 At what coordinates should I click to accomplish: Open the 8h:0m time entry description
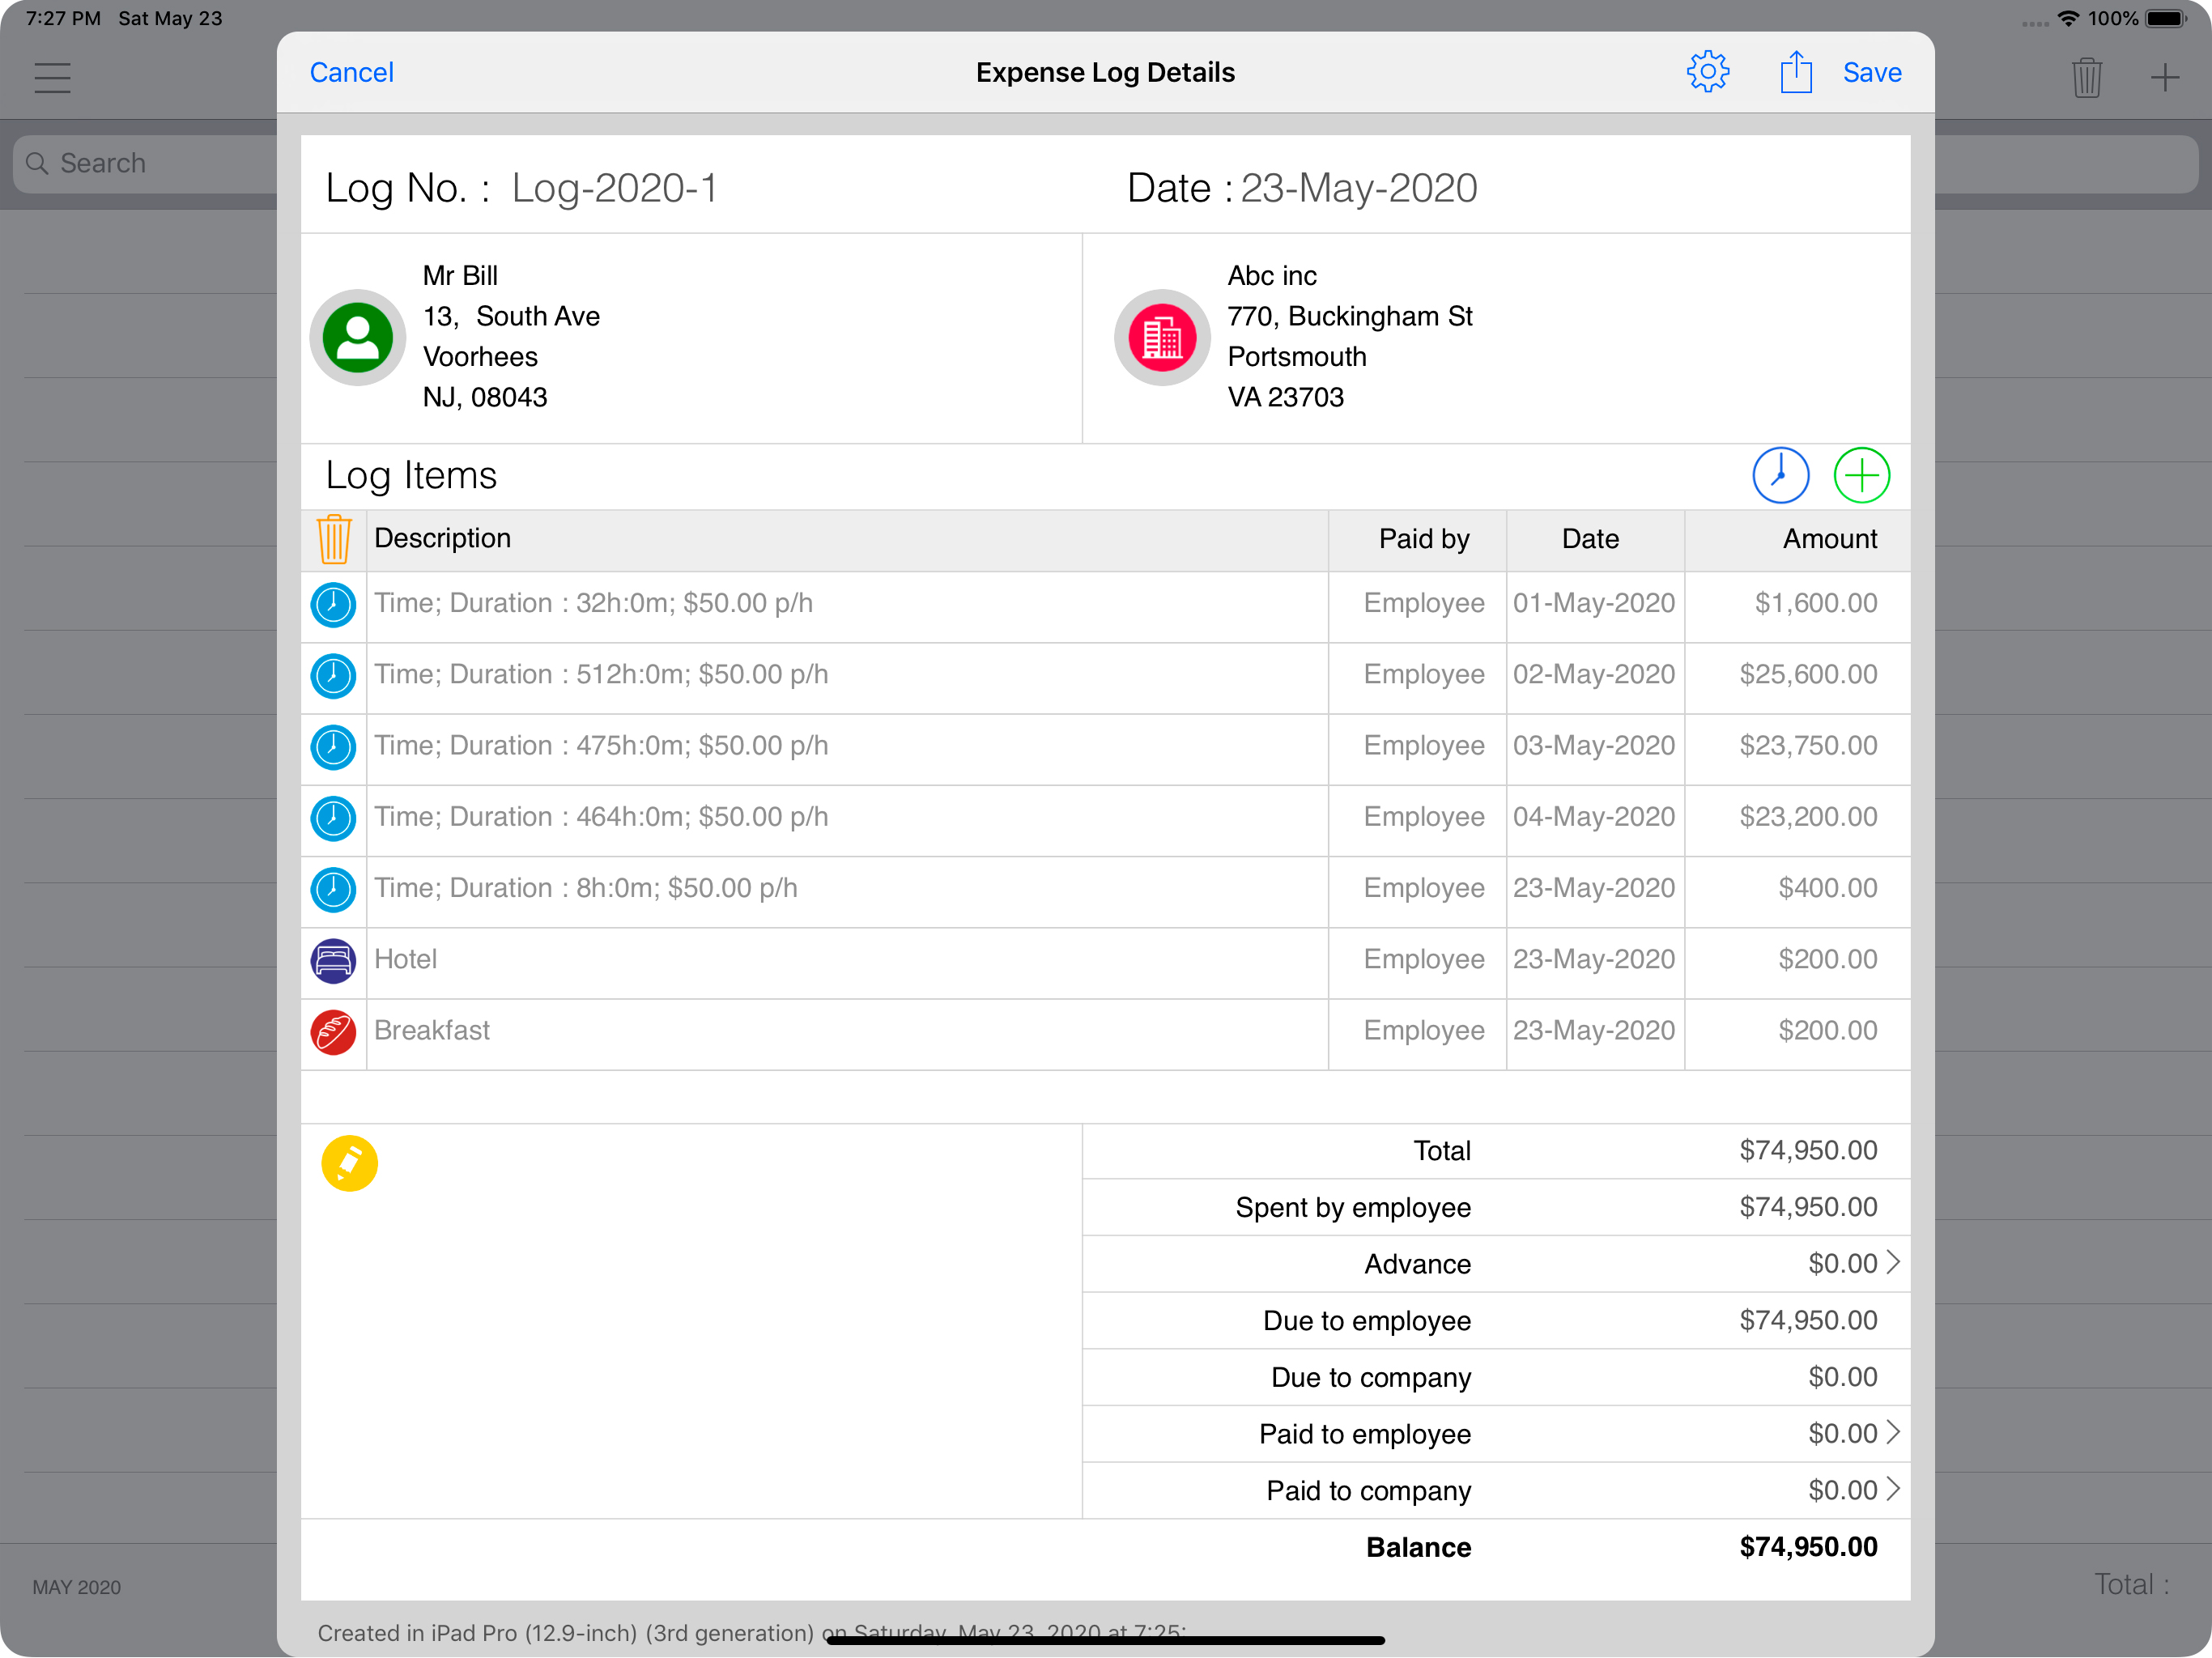[586, 887]
